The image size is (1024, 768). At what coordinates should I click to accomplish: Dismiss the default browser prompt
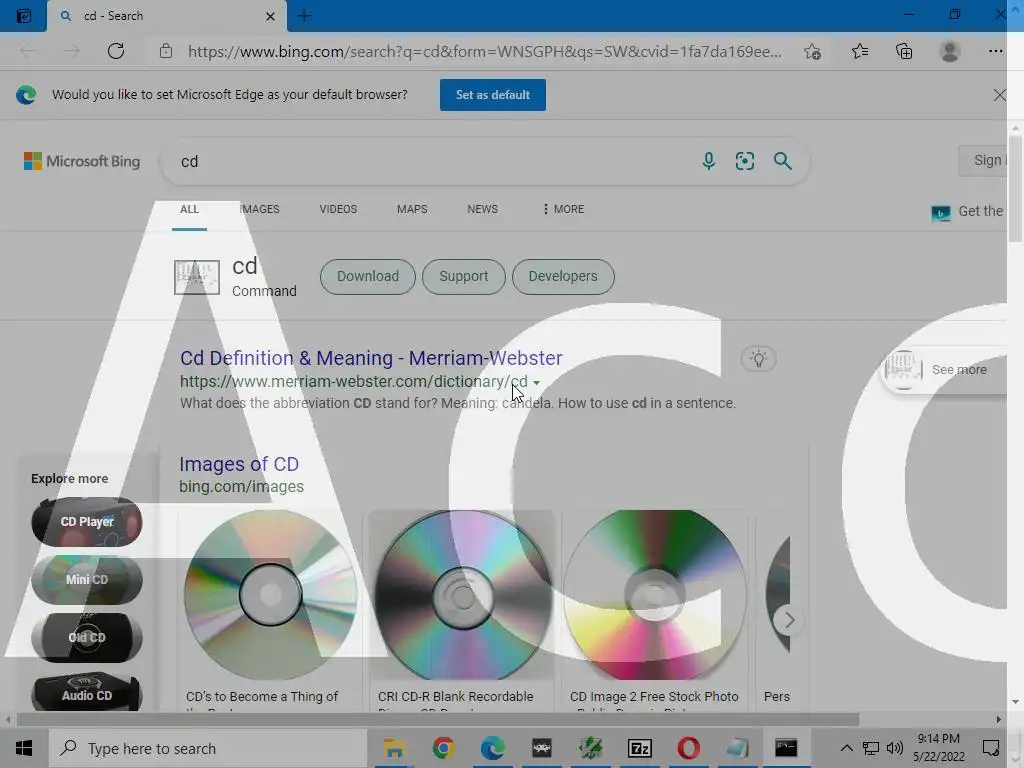999,95
